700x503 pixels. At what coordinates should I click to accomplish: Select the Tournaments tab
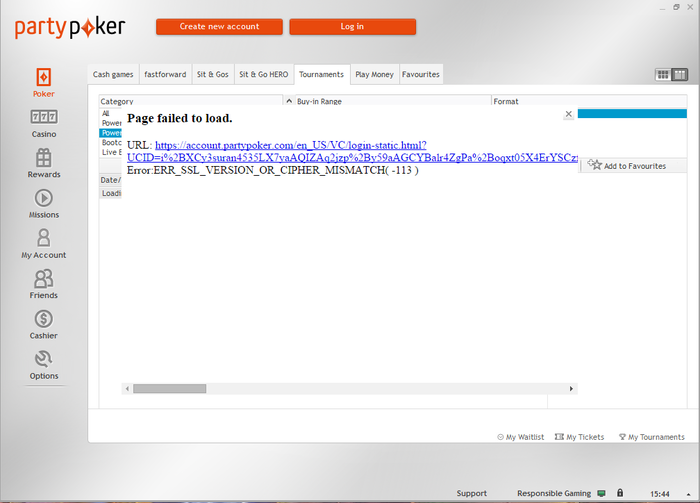click(321, 75)
